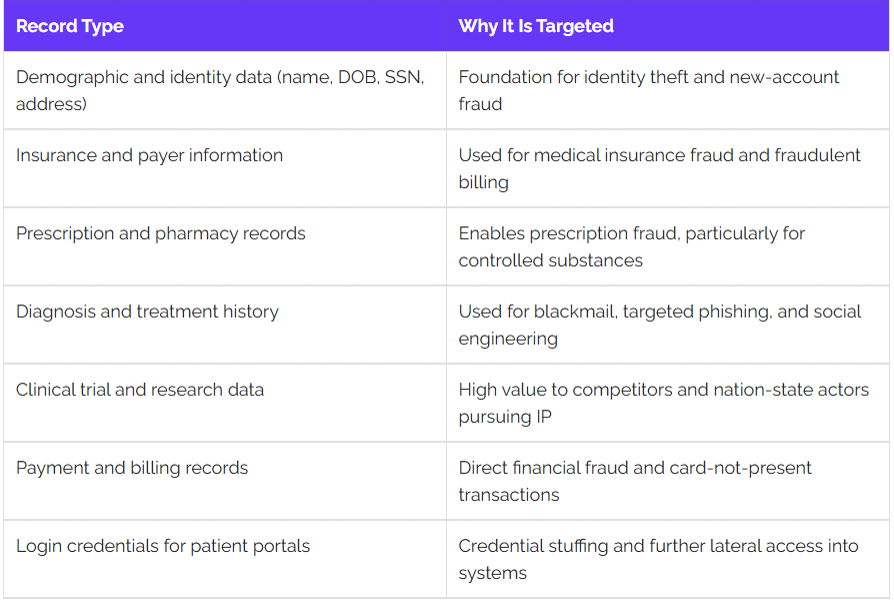Click the word billing under insurance fraud
Screen dimensions: 894x603
click(483, 183)
